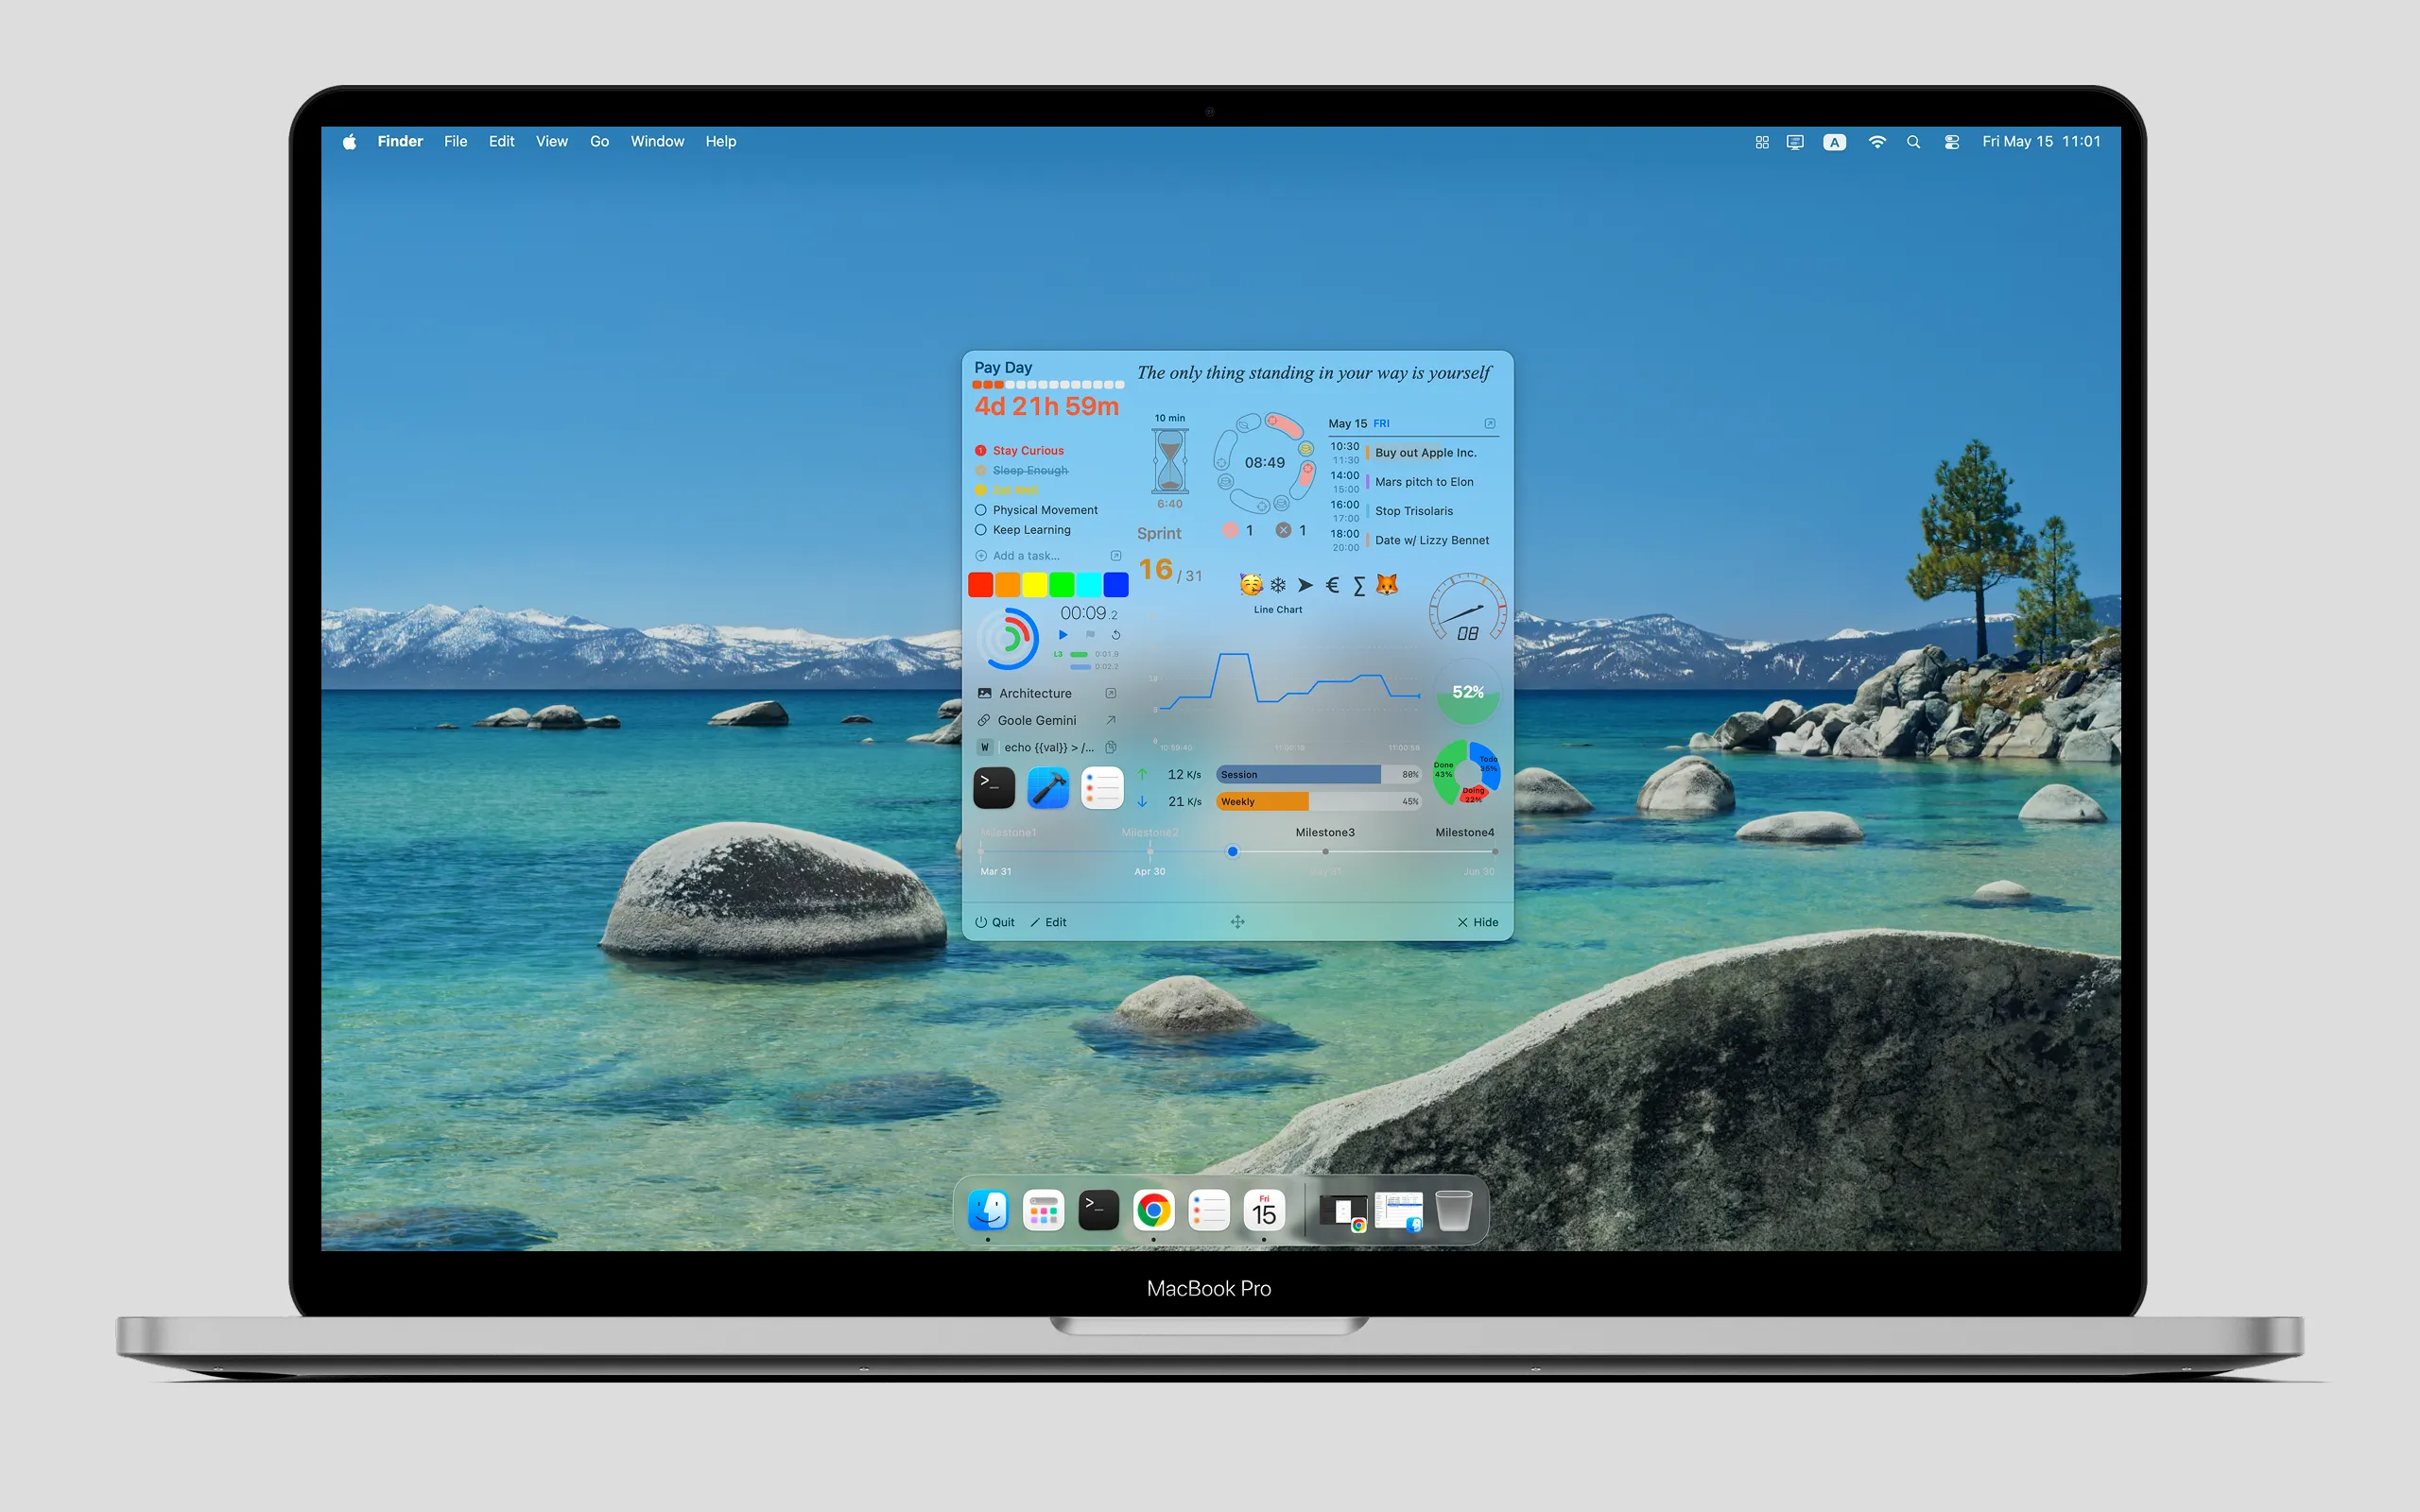
Task: Open the File menu in the menu bar
Action: click(455, 142)
